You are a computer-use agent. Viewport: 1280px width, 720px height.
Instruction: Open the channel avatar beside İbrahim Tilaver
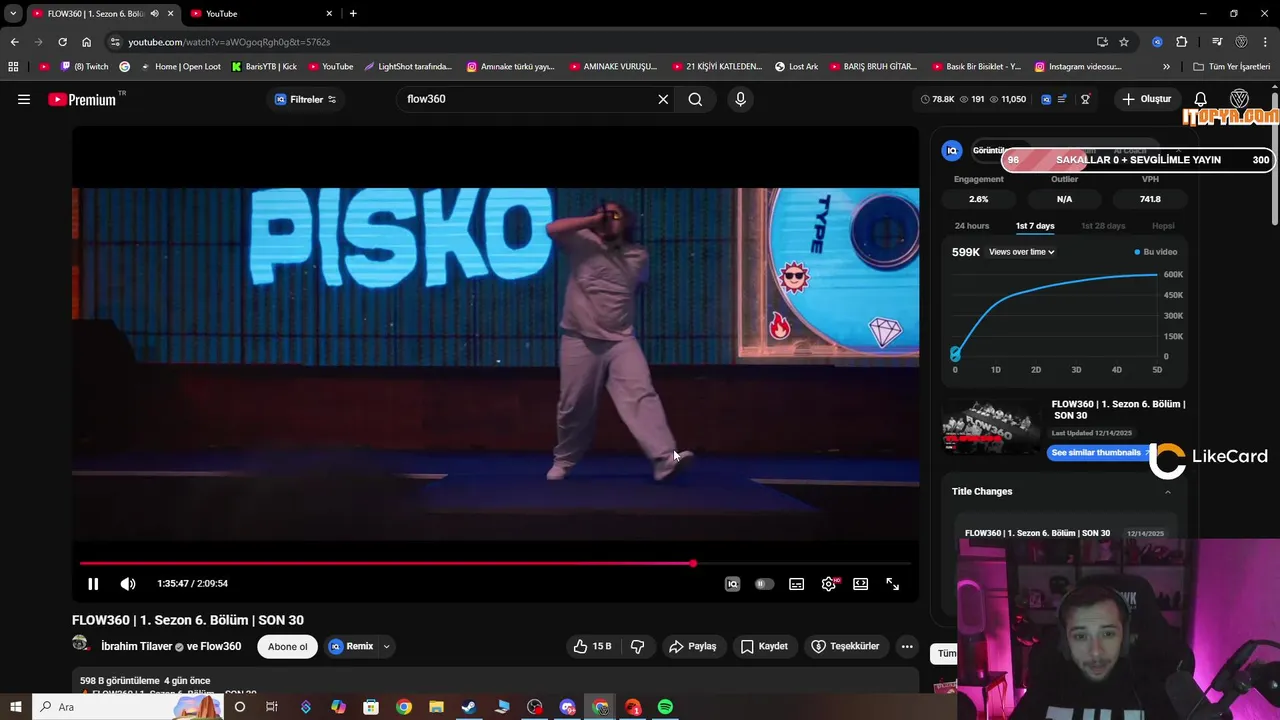click(81, 645)
